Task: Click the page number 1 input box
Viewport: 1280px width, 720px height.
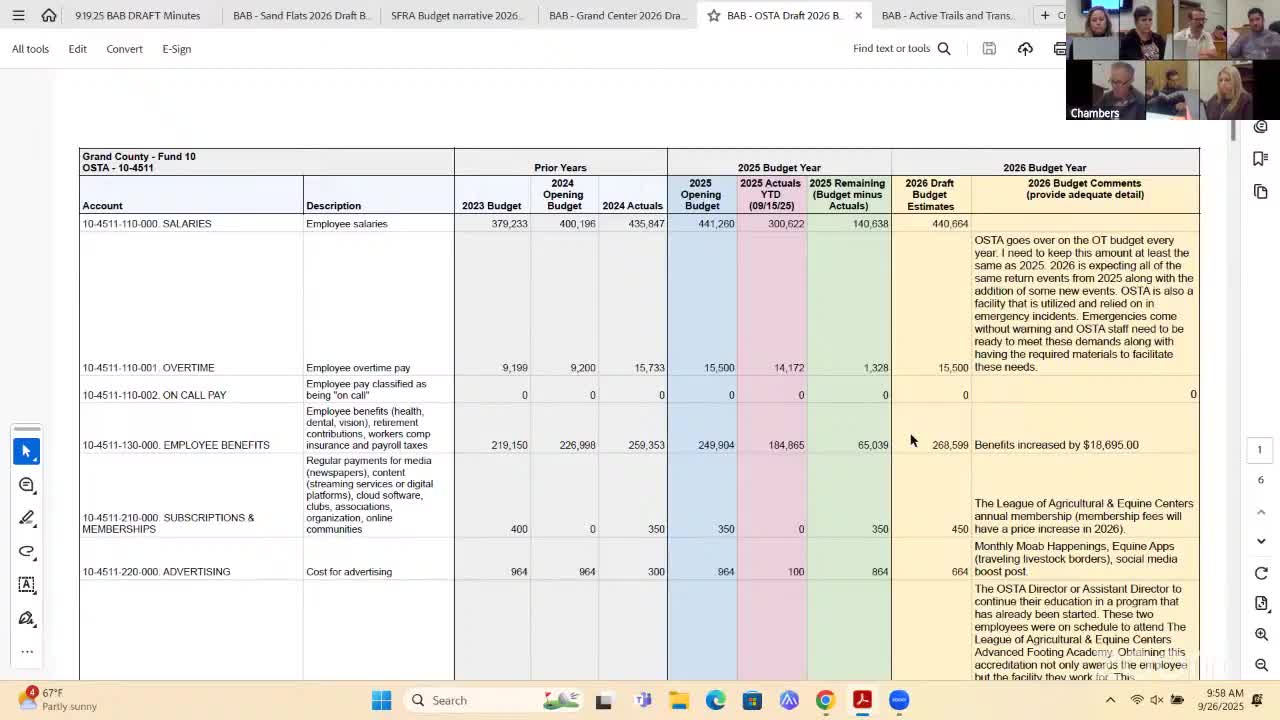Action: point(1259,450)
